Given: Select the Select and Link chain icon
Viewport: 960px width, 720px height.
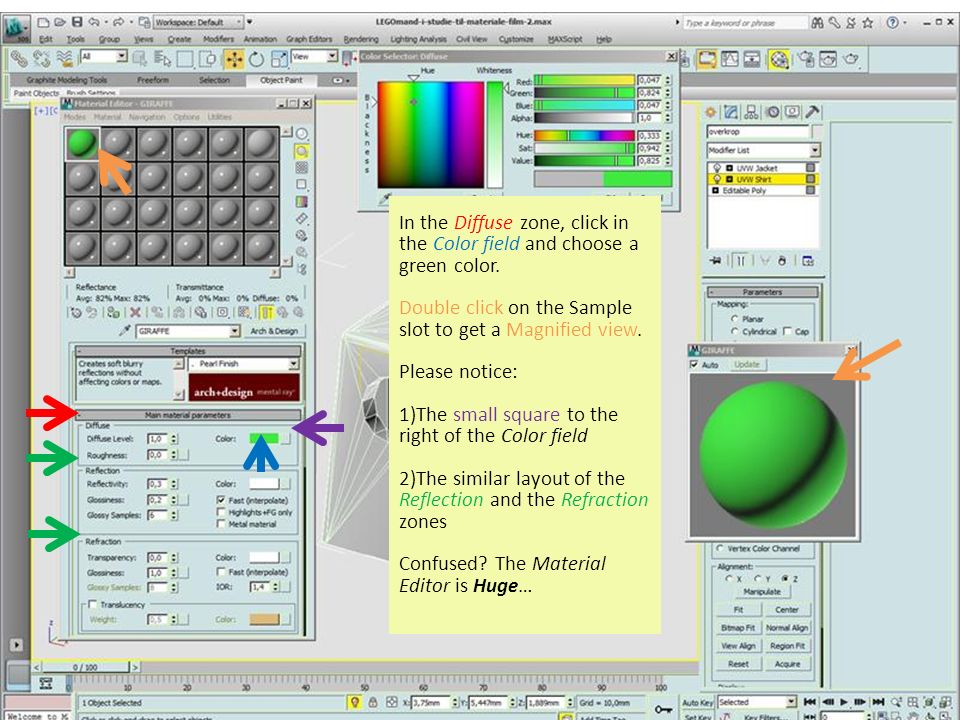Looking at the screenshot, I should tap(19, 59).
